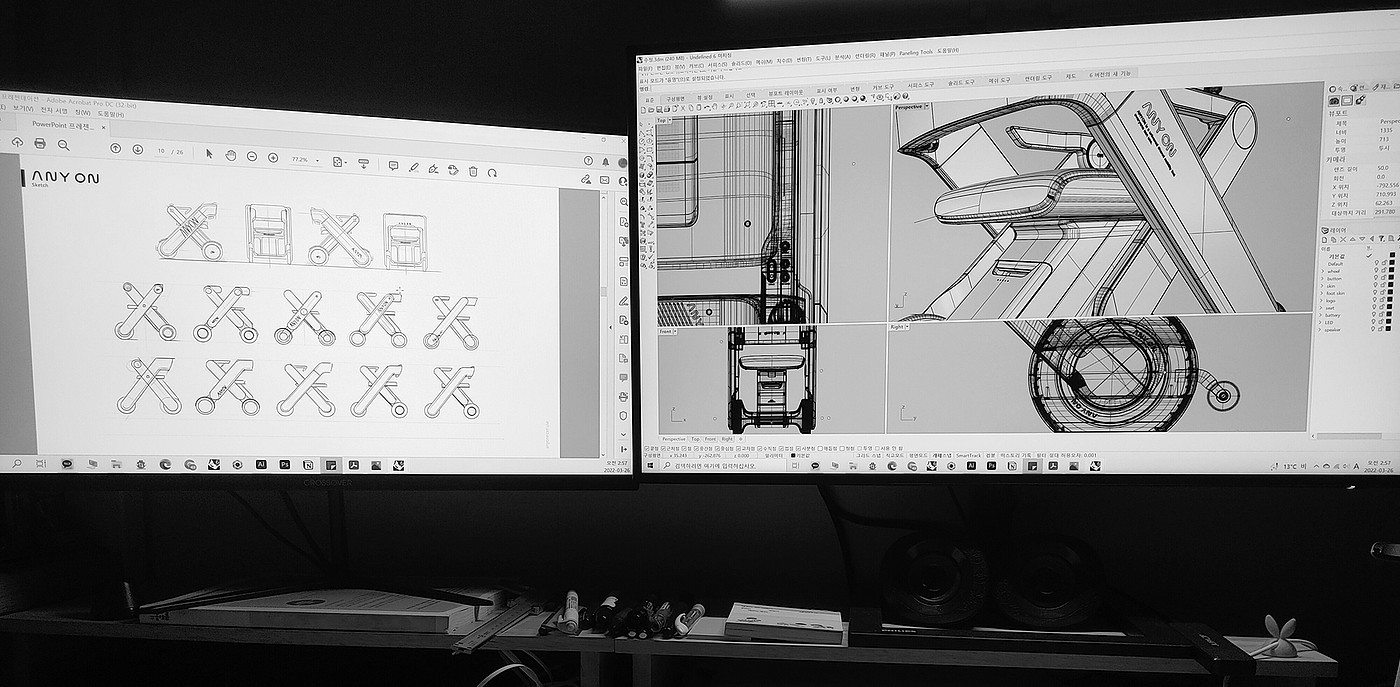The height and width of the screenshot is (687, 1400).
Task: Select the arrow selection tool in Acrobat
Action: coord(209,153)
